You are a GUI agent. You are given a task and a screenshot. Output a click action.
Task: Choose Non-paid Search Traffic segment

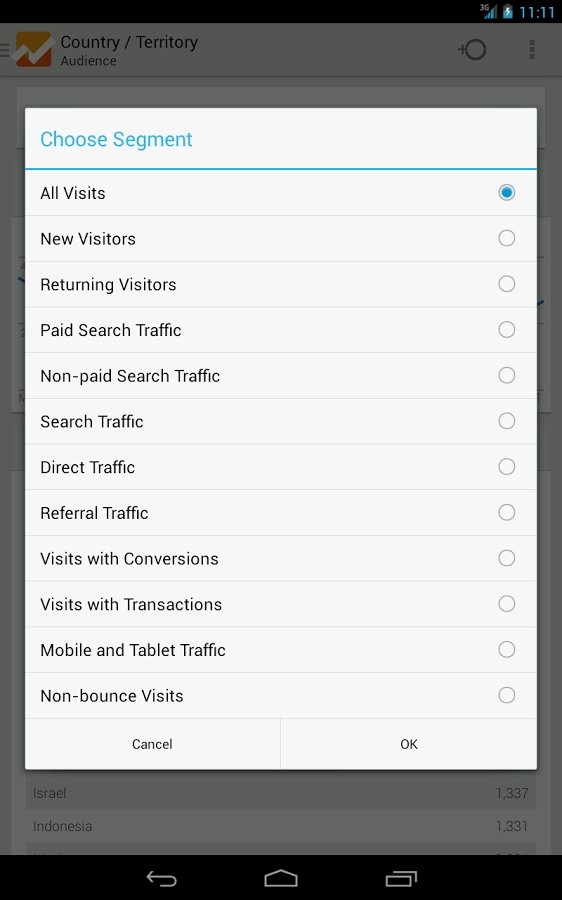[281, 375]
